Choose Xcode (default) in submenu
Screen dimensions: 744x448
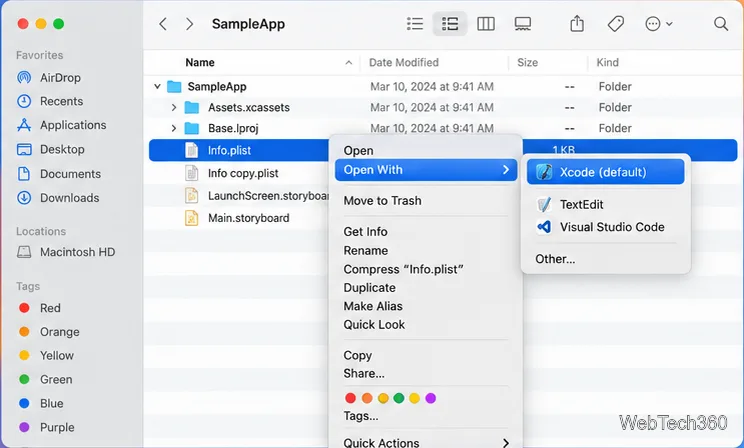point(605,172)
